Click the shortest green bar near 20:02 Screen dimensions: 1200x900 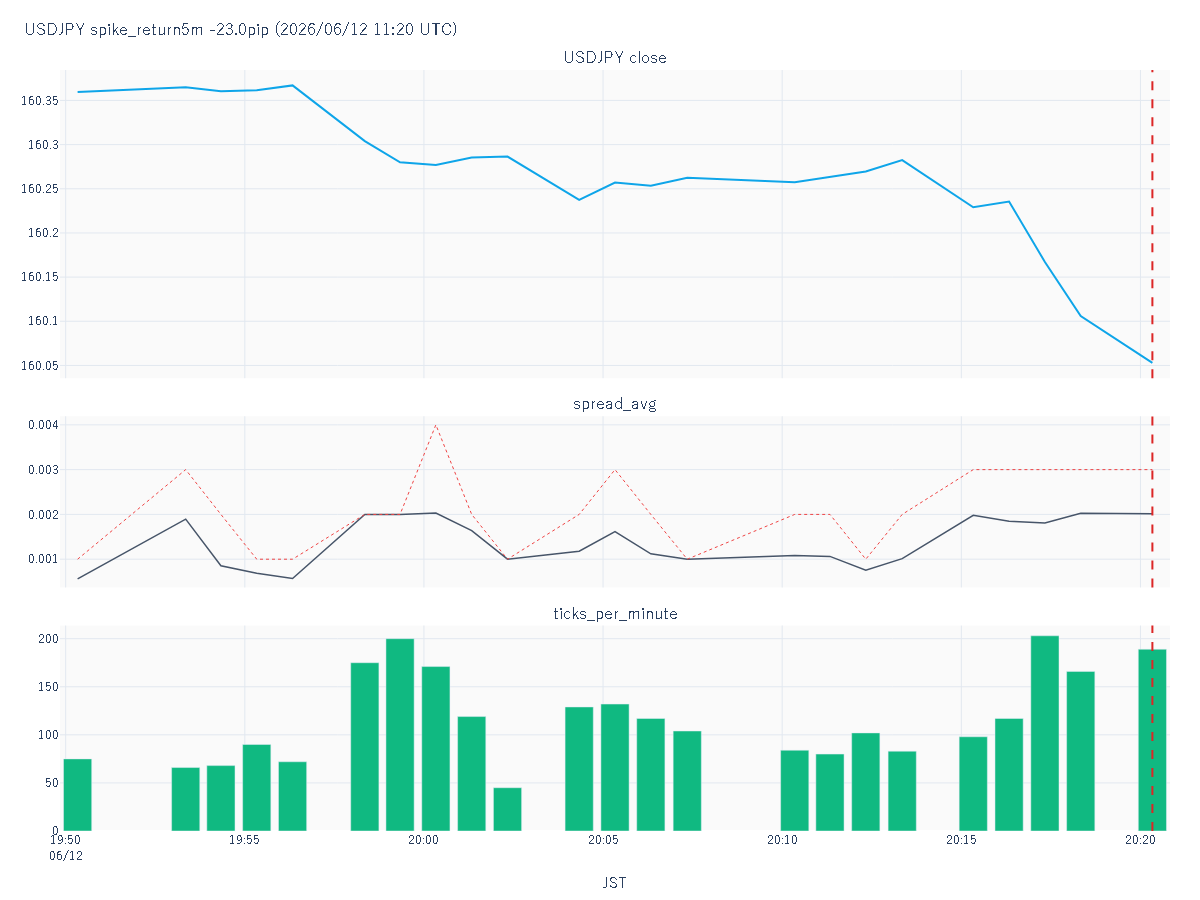point(507,809)
